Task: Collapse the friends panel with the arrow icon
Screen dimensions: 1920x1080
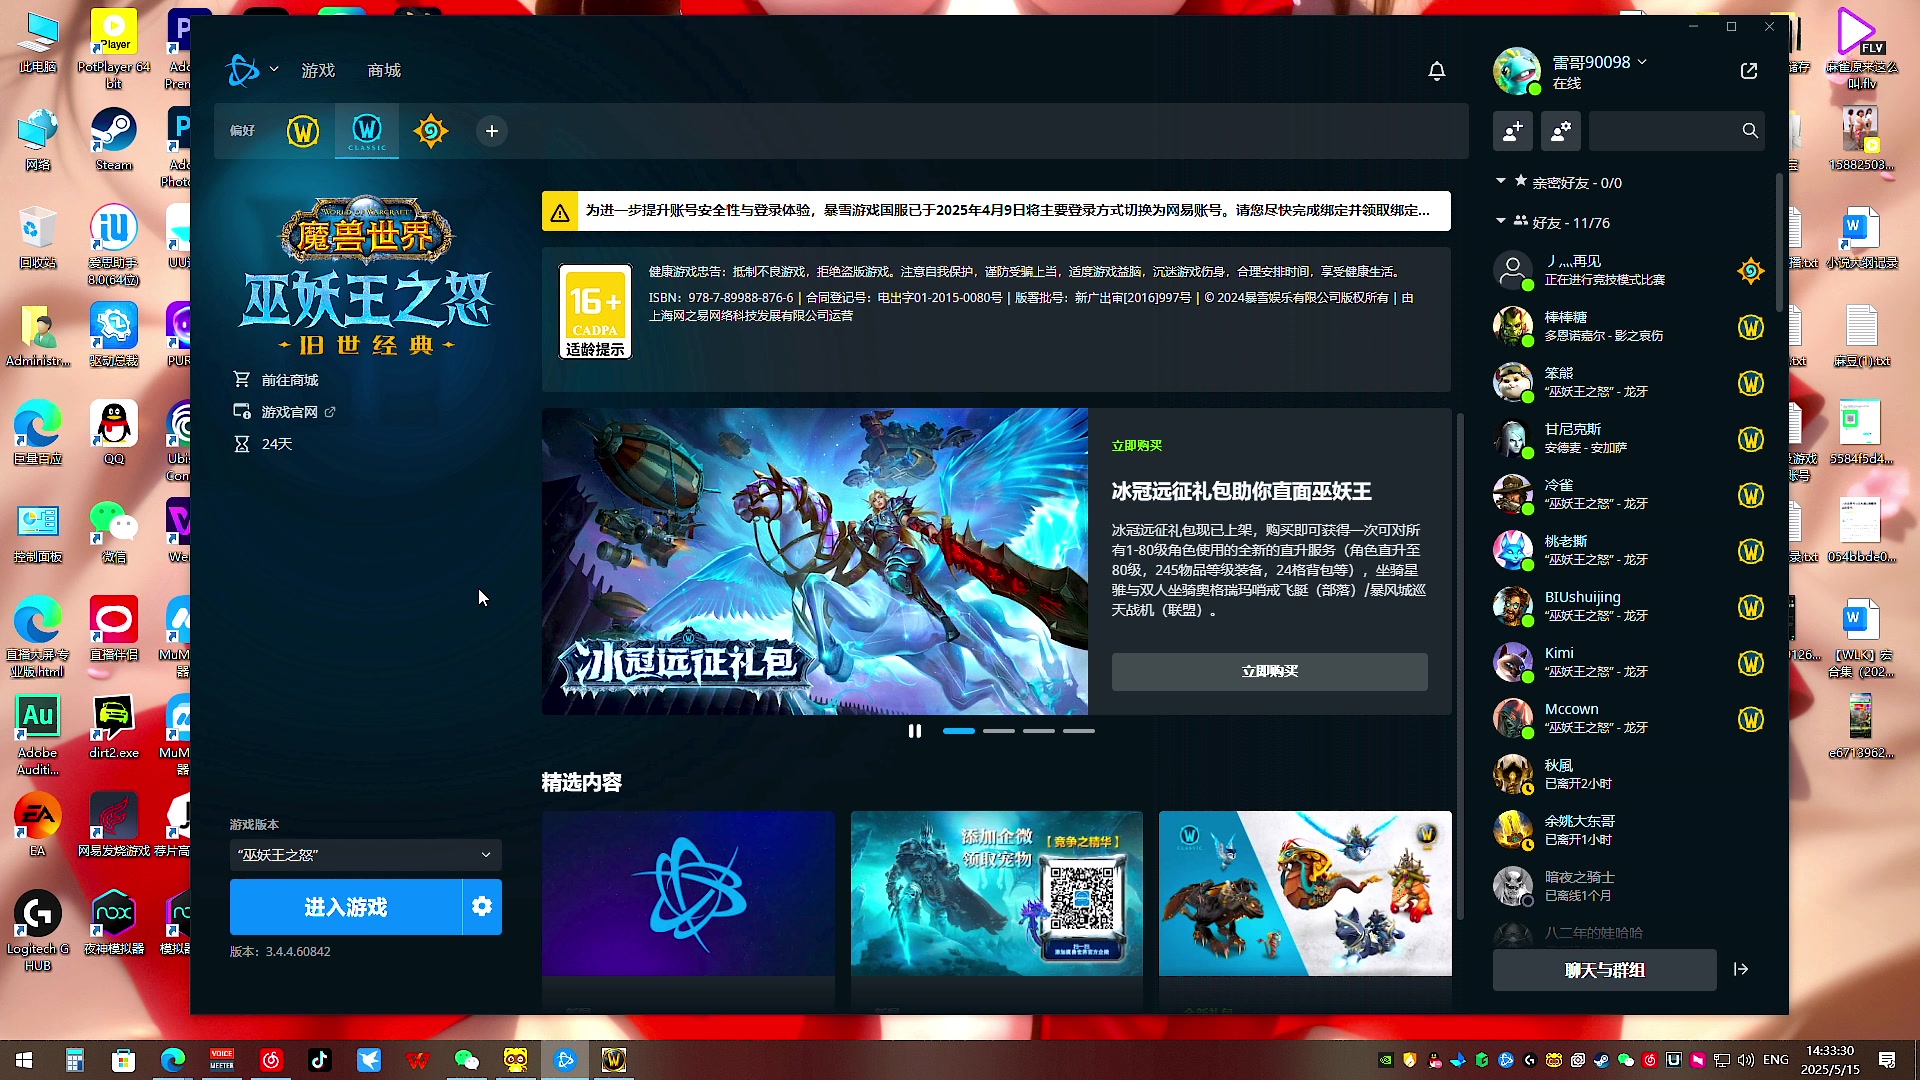Action: [1741, 969]
